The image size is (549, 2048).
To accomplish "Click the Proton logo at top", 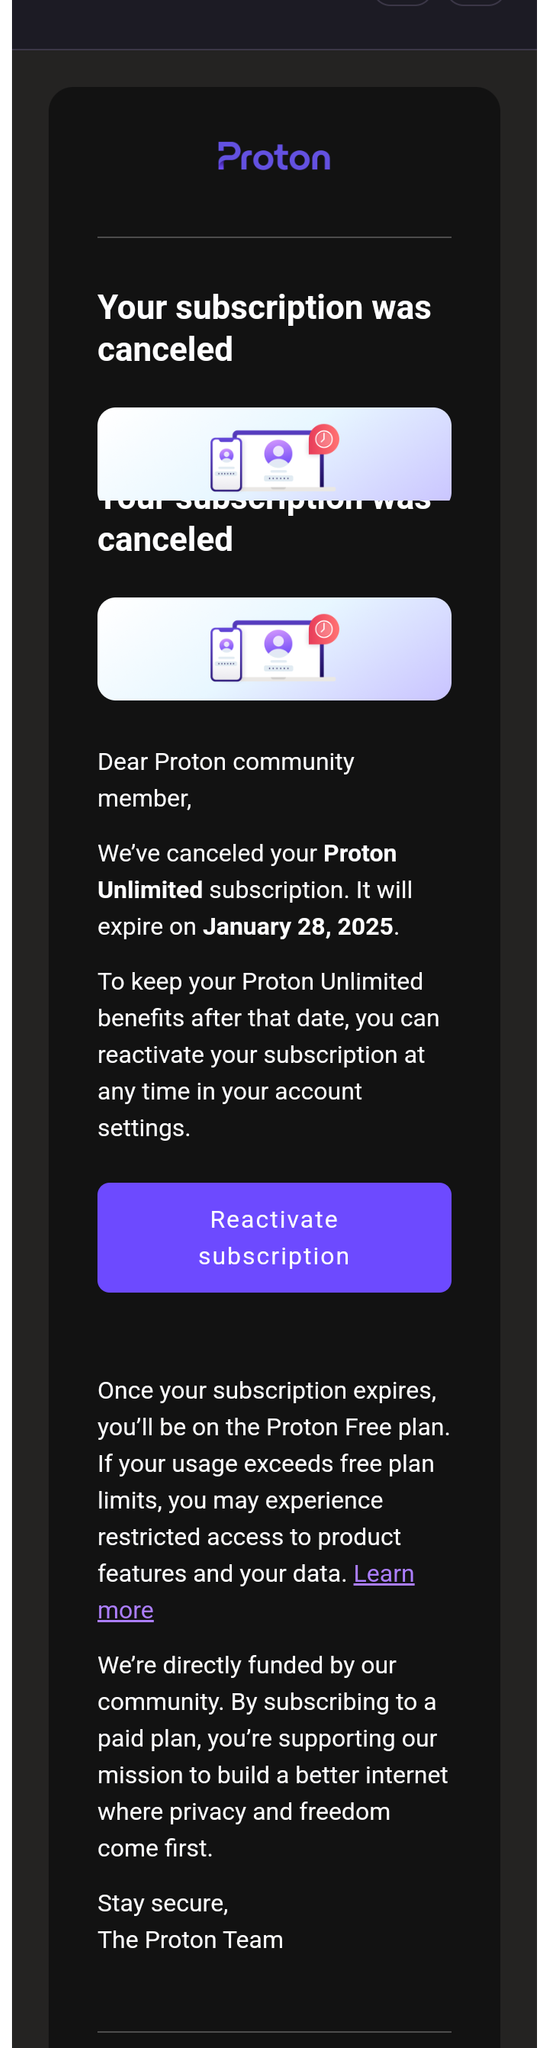I will click(274, 156).
